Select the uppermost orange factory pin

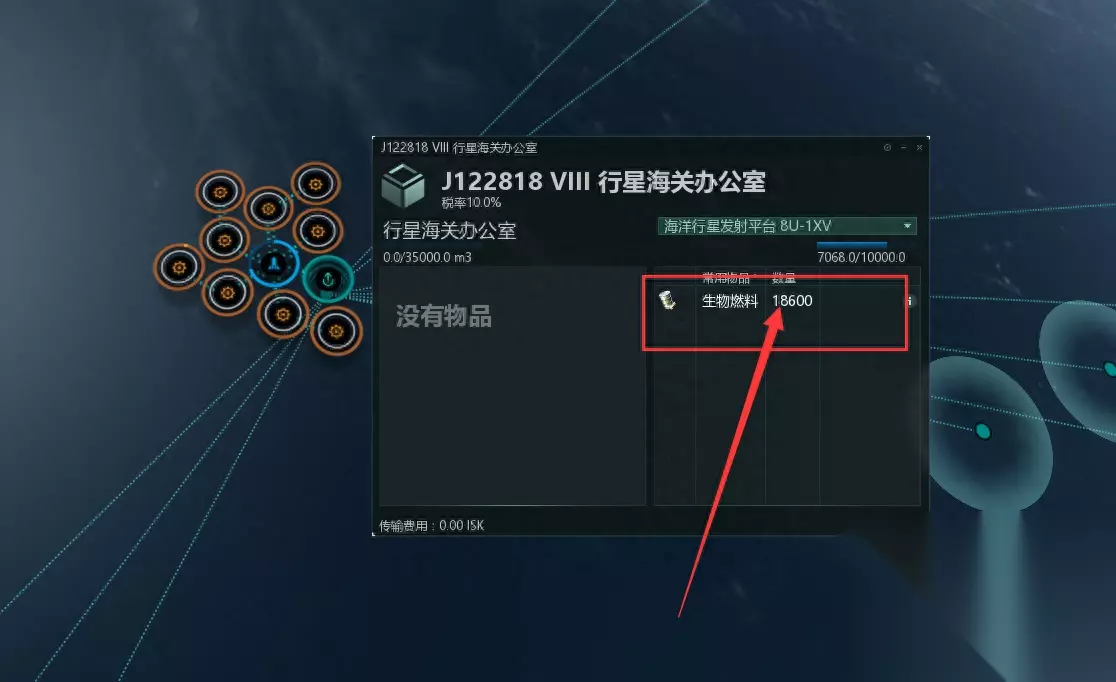(315, 185)
